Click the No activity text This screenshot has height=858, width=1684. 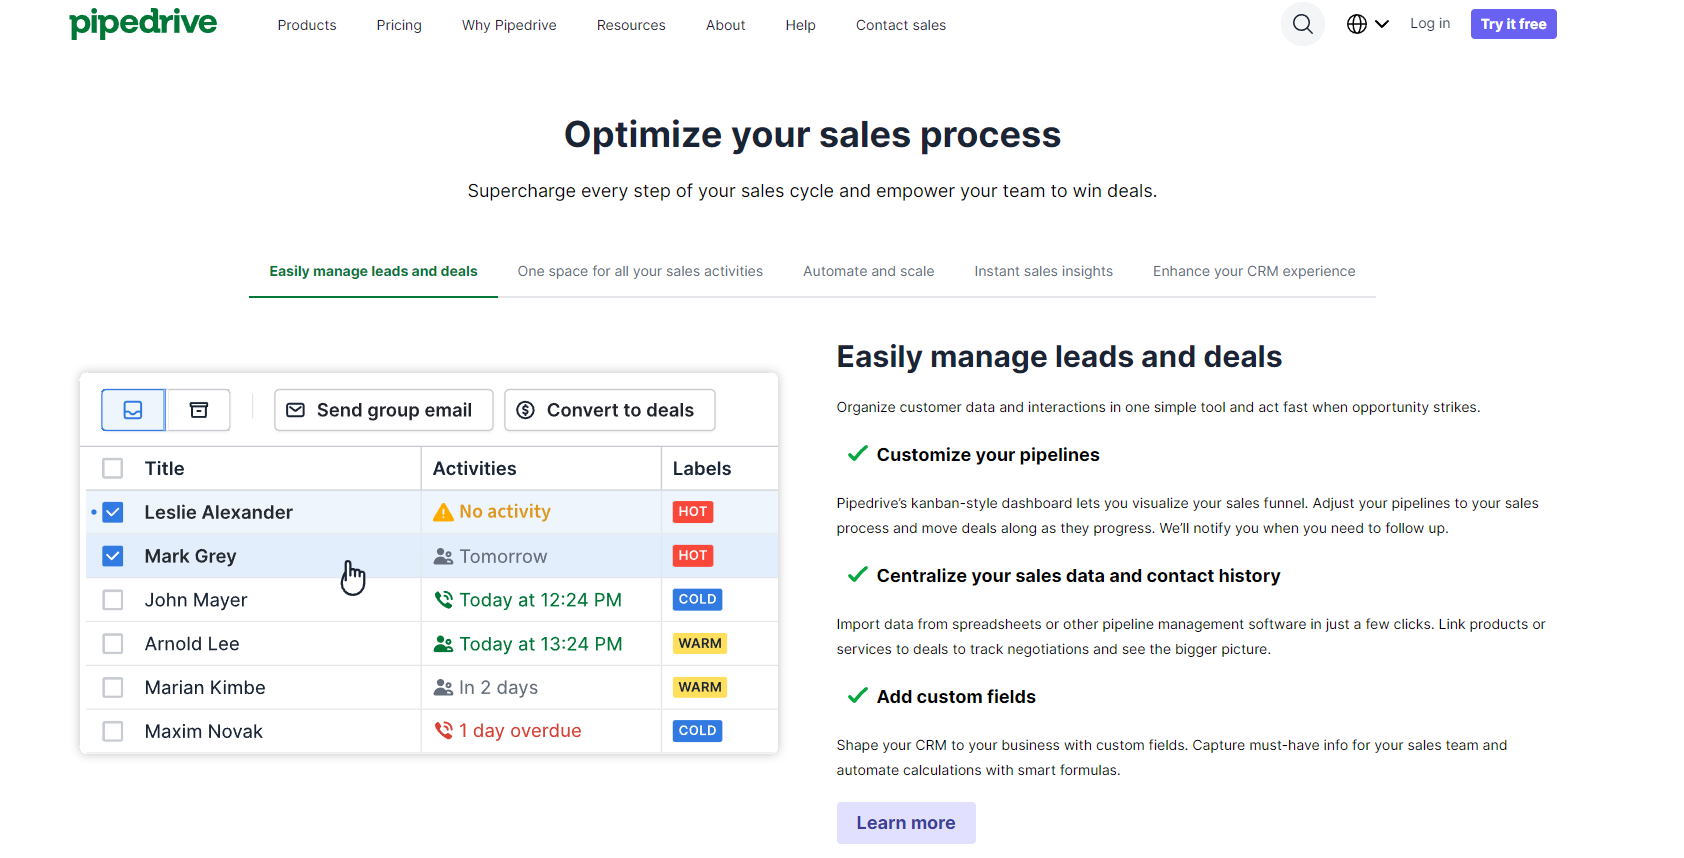[505, 512]
